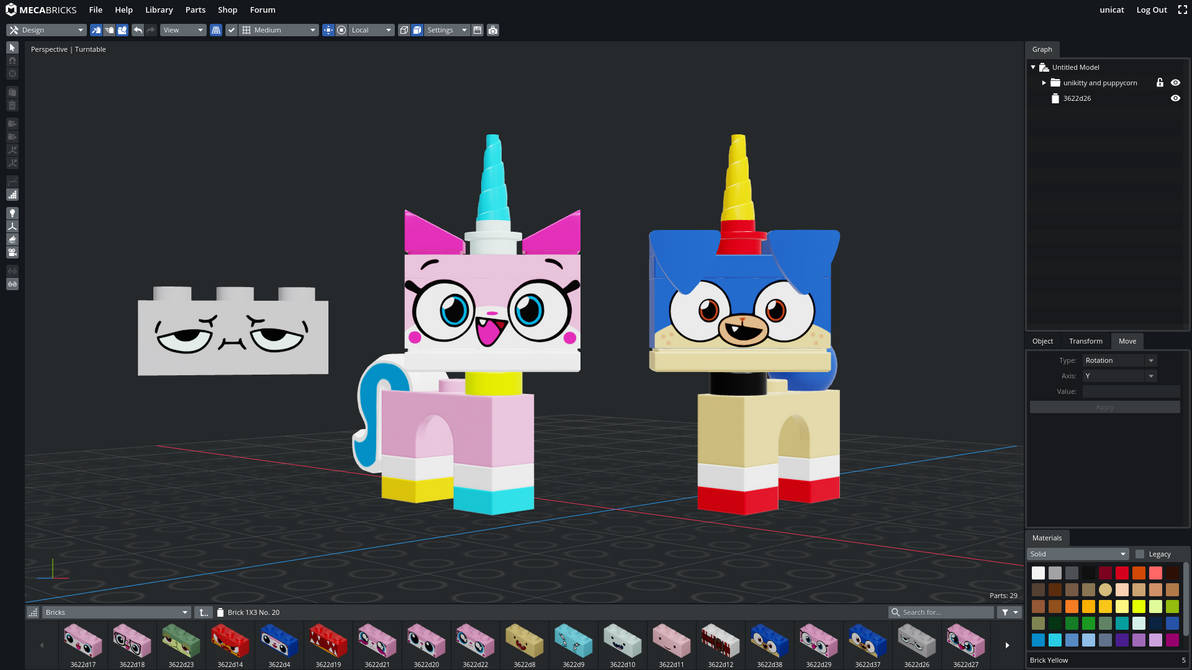Click the save icon next to Settings
Viewport: 1192px width, 670px height.
[477, 29]
